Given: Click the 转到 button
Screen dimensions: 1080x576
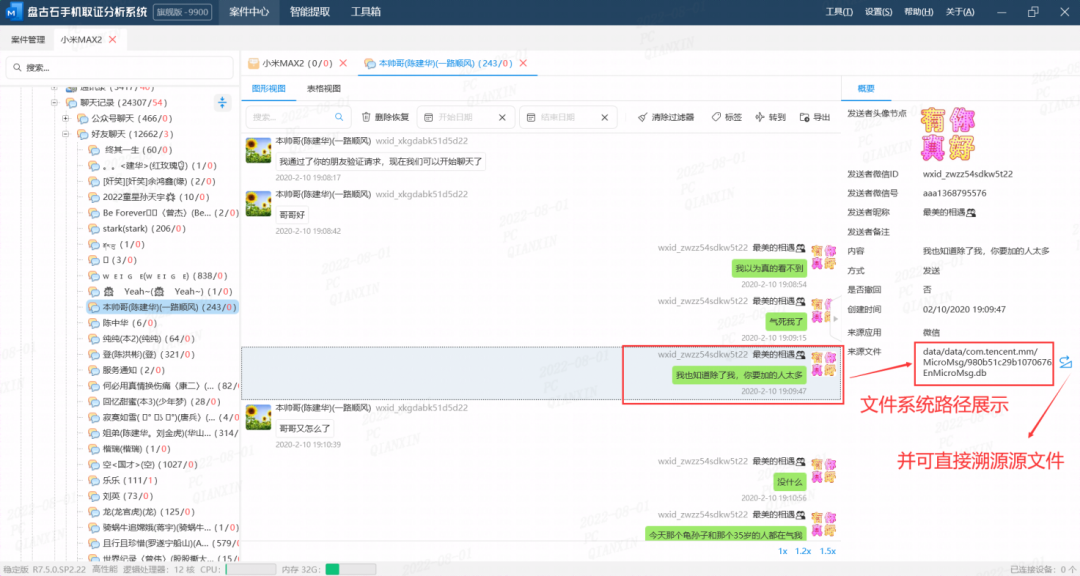Looking at the screenshot, I should (x=770, y=117).
